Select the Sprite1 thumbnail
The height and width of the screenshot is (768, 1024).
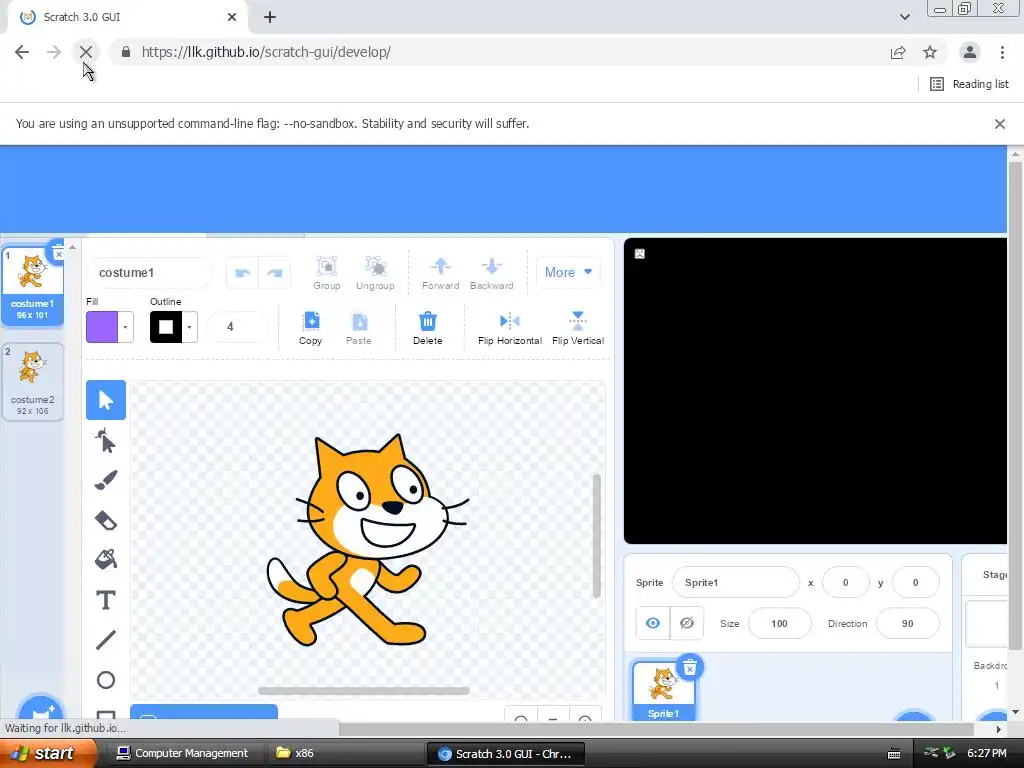[664, 690]
